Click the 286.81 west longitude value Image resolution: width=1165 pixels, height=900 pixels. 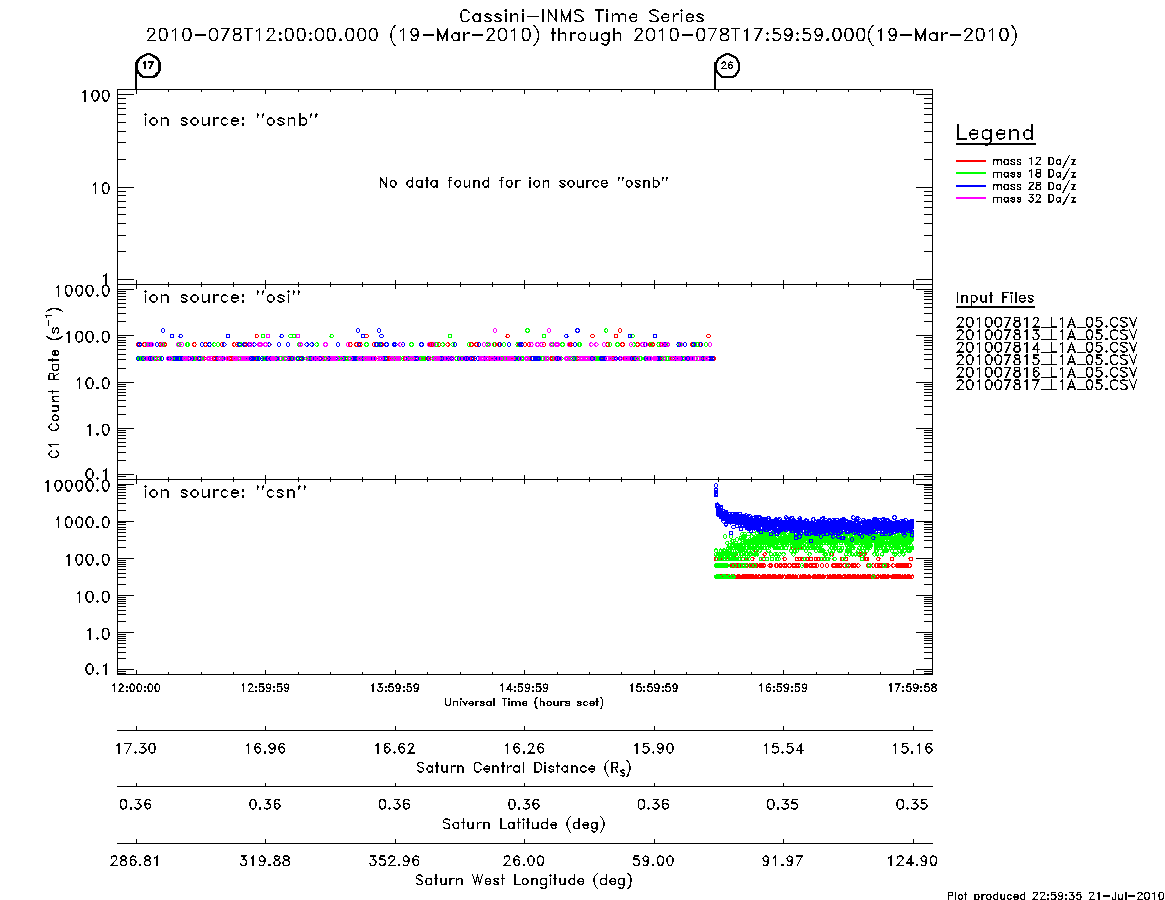pos(135,861)
